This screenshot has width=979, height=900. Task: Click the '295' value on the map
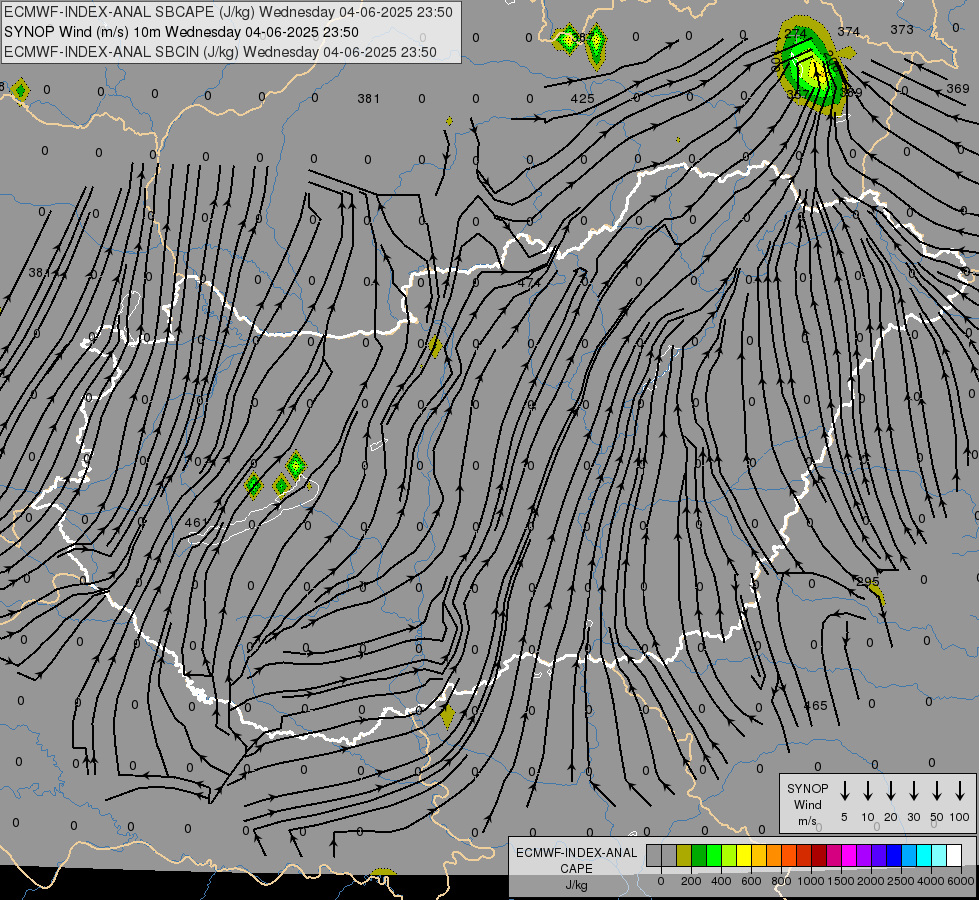point(868,581)
